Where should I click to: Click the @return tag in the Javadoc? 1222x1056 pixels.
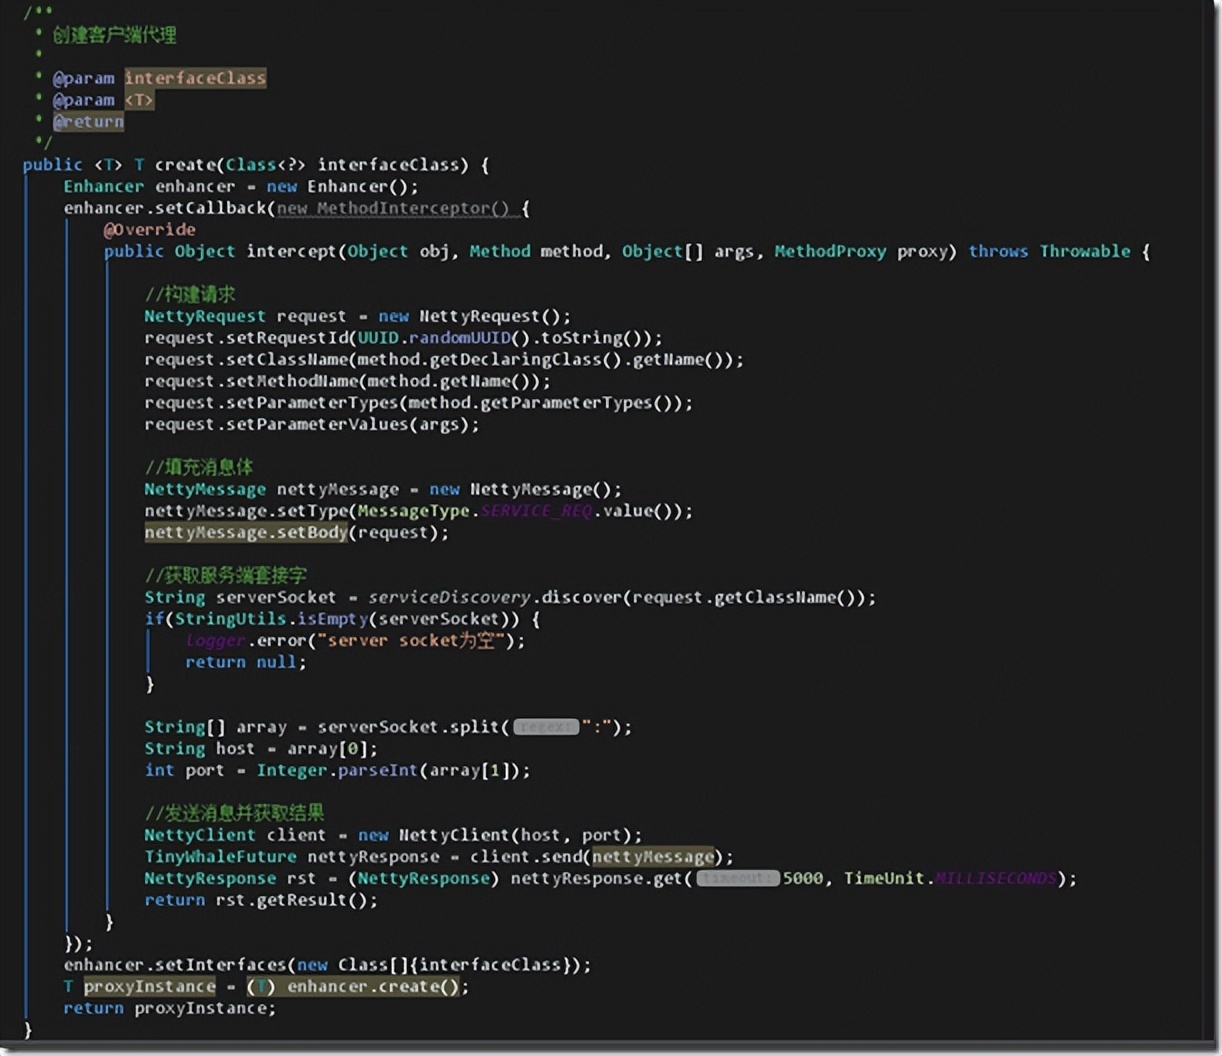88,122
